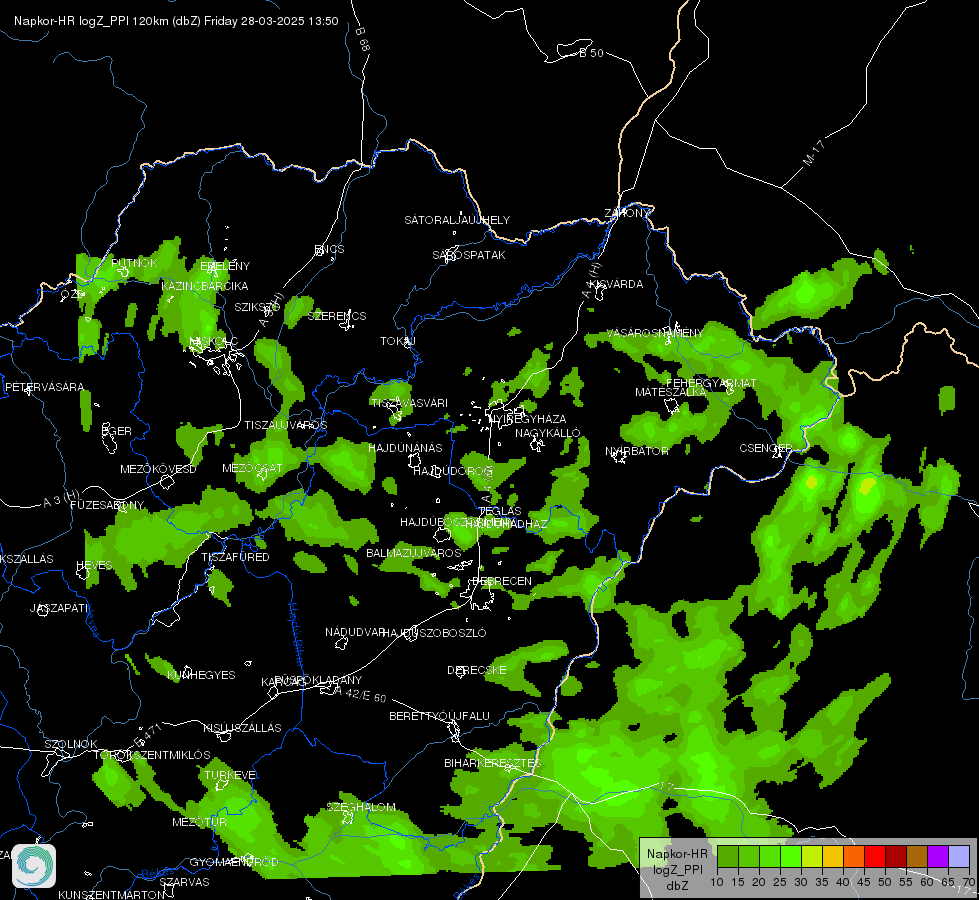Select the SZERENCS label
This screenshot has width=979, height=900.
337,316
